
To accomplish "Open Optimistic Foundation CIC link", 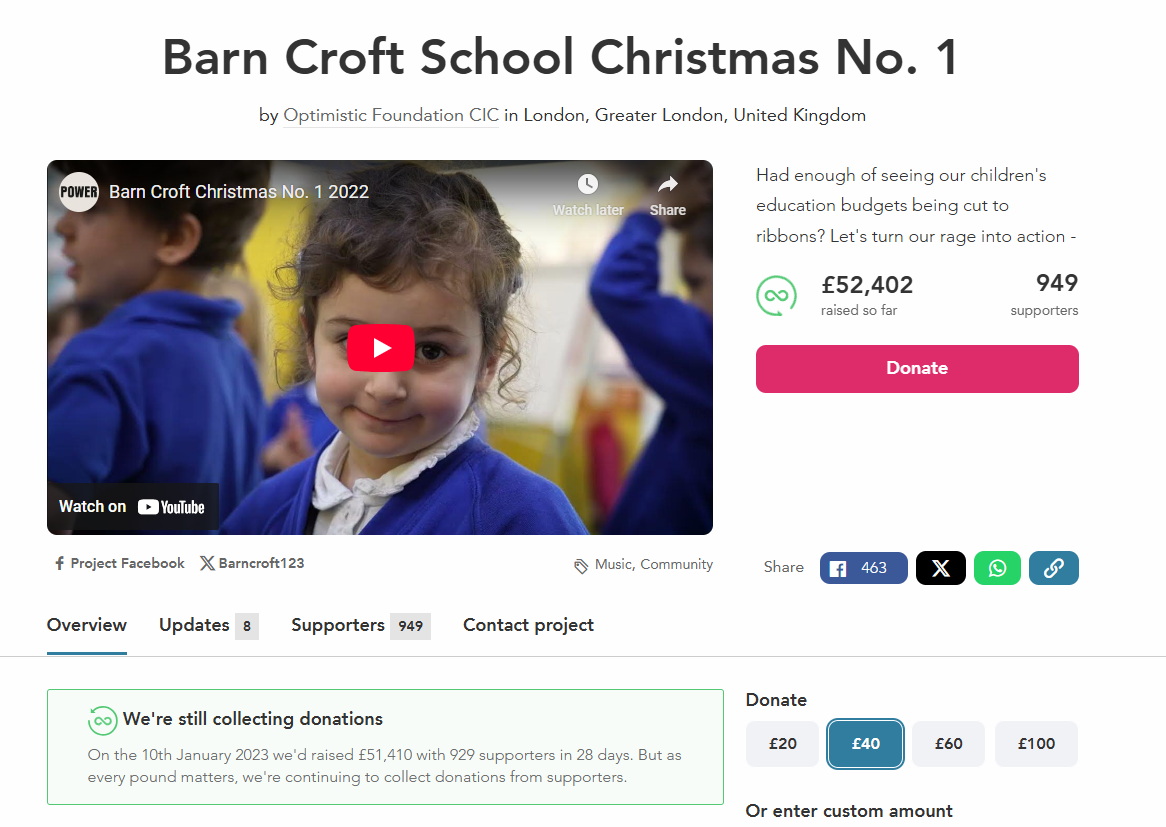I will 391,115.
